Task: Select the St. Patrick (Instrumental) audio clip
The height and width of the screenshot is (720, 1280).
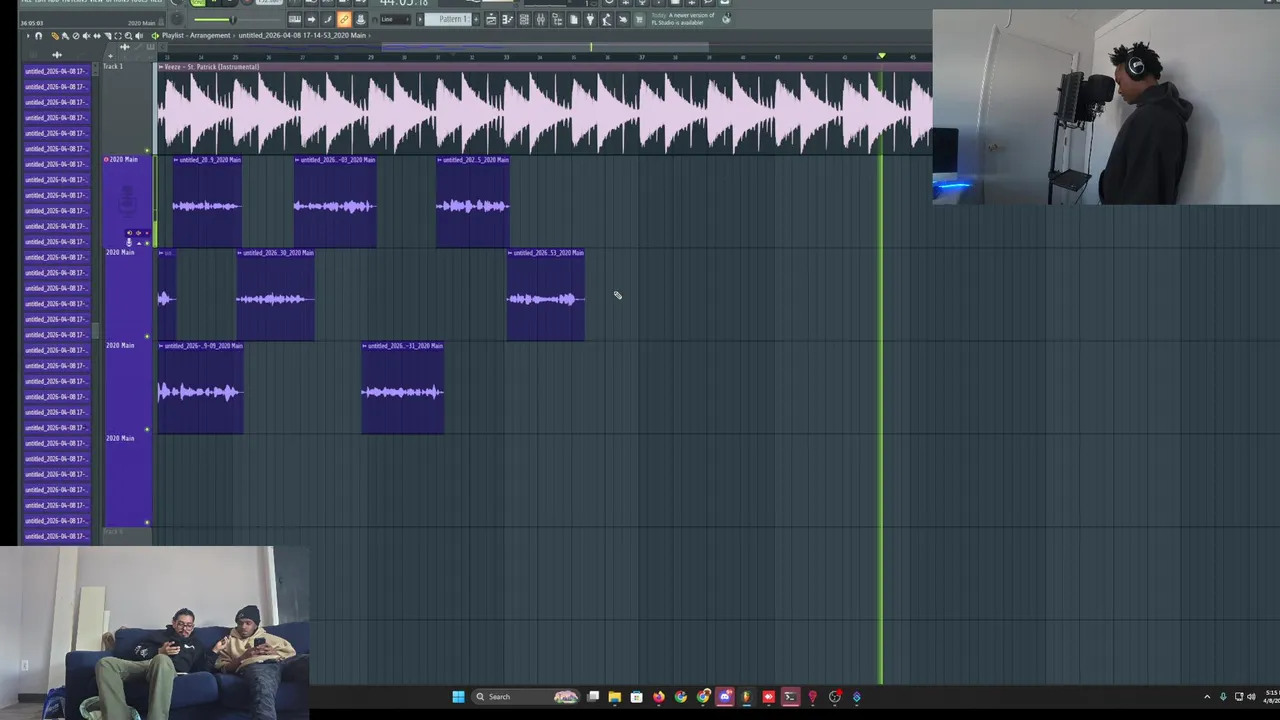Action: [544, 108]
